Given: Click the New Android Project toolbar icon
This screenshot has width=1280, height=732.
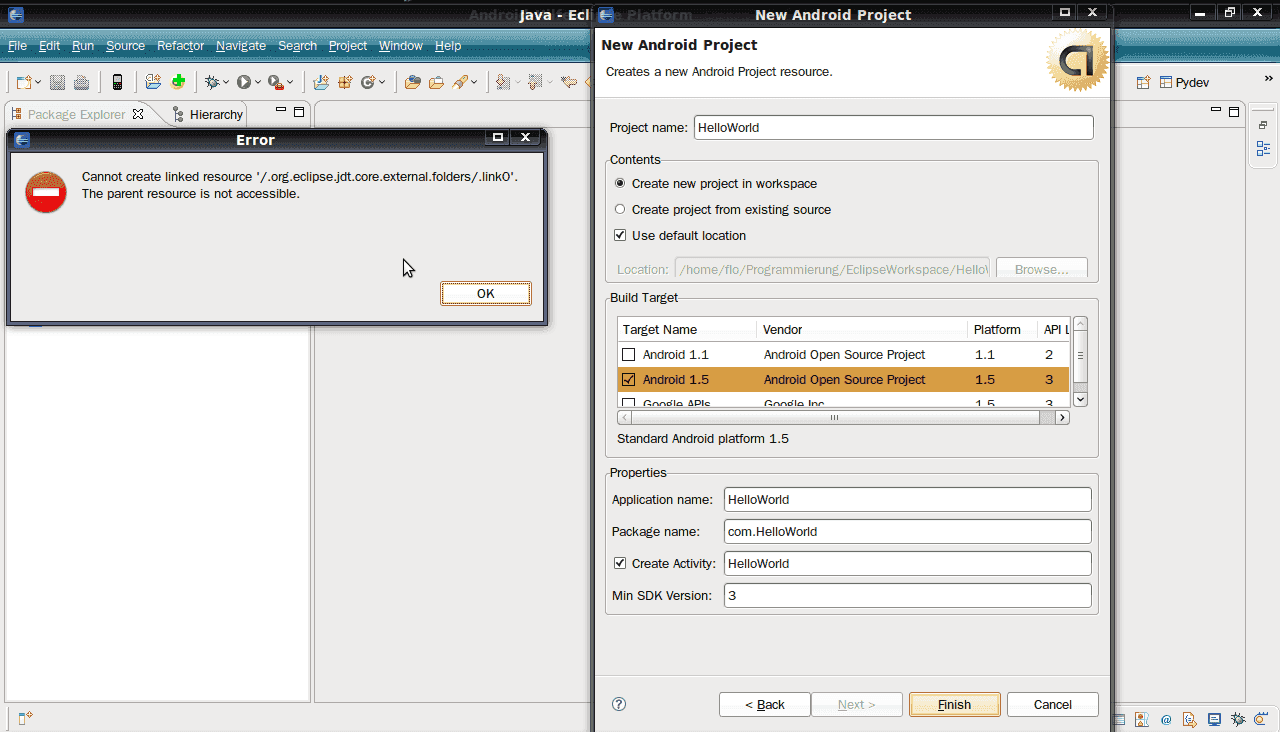Looking at the screenshot, I should [153, 82].
